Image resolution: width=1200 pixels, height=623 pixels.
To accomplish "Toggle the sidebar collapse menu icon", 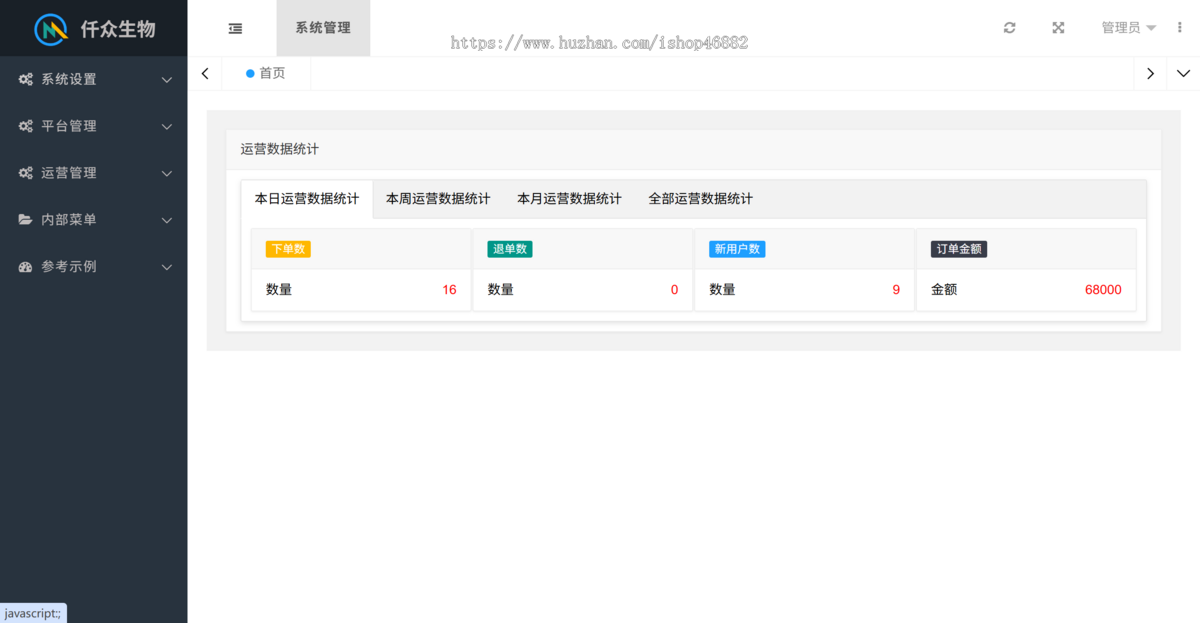I will (x=235, y=28).
